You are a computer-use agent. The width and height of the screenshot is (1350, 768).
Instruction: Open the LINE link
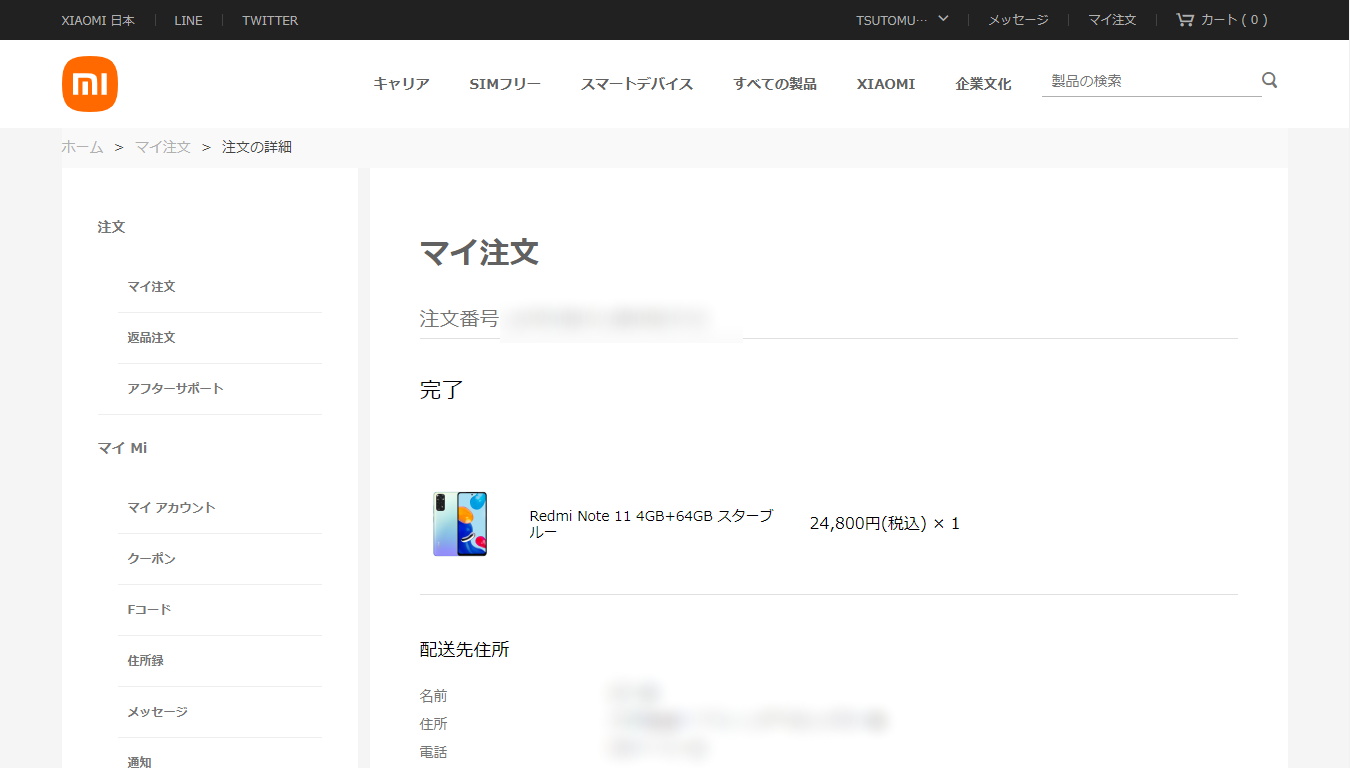coord(188,20)
